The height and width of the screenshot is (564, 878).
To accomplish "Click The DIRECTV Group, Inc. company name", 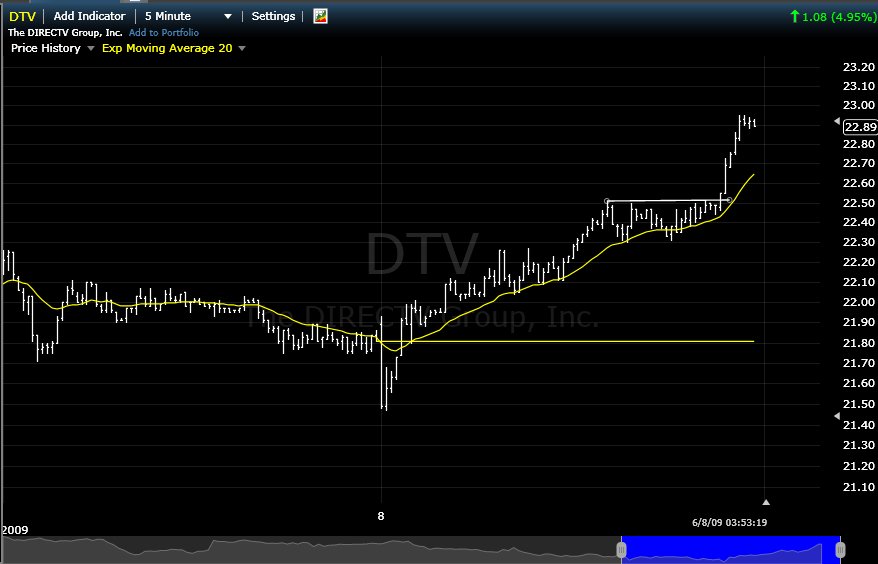I will point(65,32).
